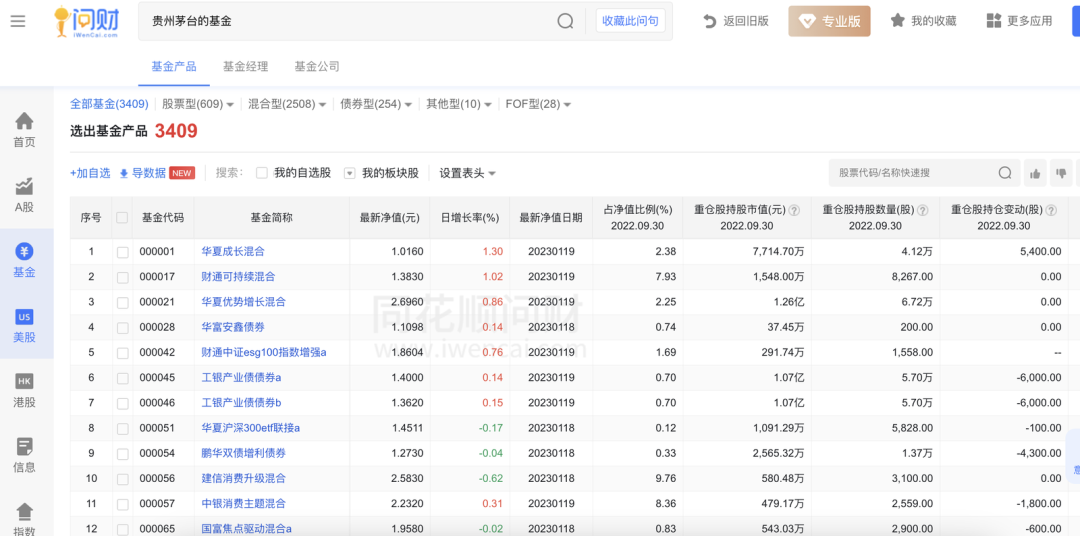The height and width of the screenshot is (536, 1080).
Task: Click the star icon for 我的收藏
Action: tap(897, 21)
